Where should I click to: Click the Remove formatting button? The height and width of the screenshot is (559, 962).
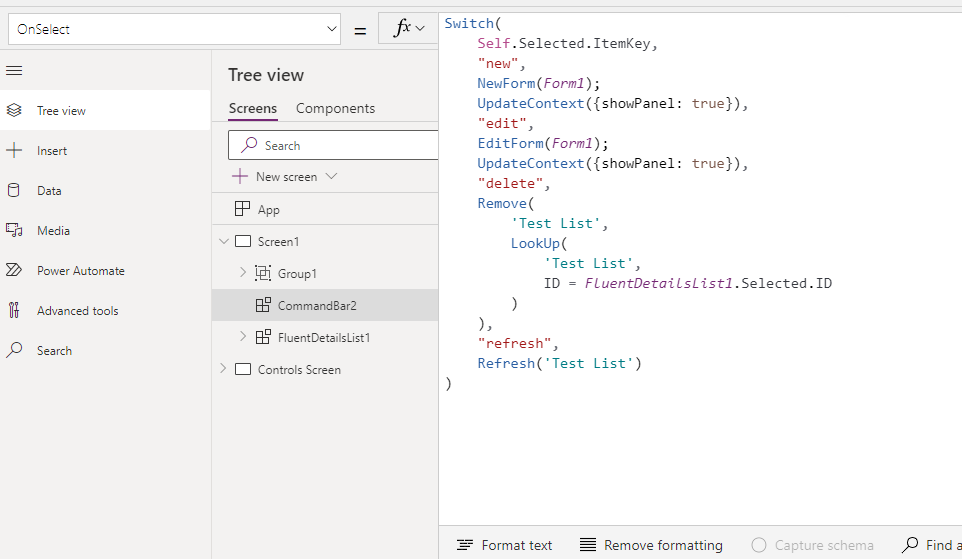(x=651, y=545)
